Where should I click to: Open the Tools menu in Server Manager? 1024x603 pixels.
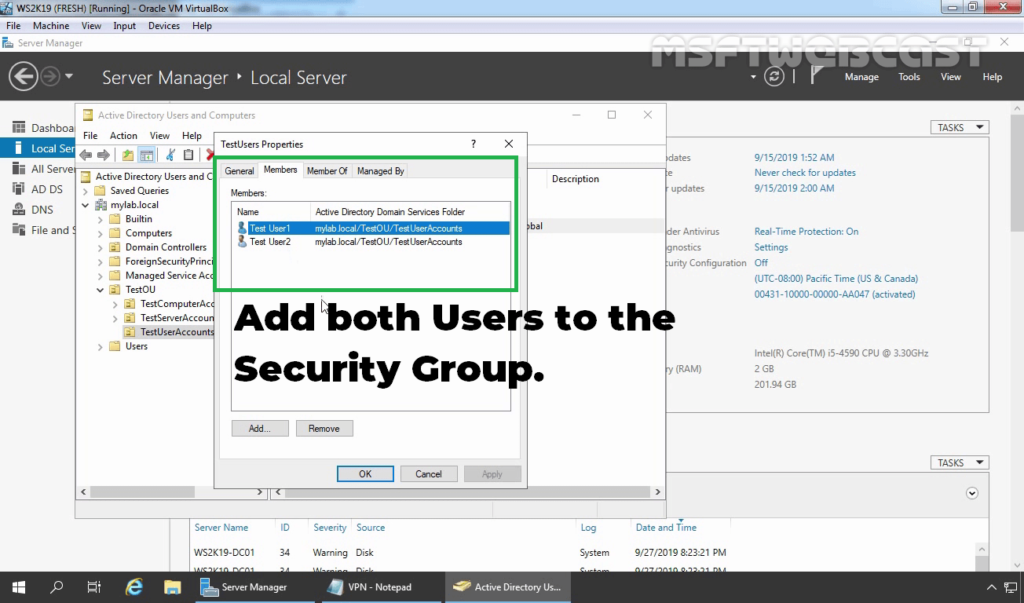point(908,77)
